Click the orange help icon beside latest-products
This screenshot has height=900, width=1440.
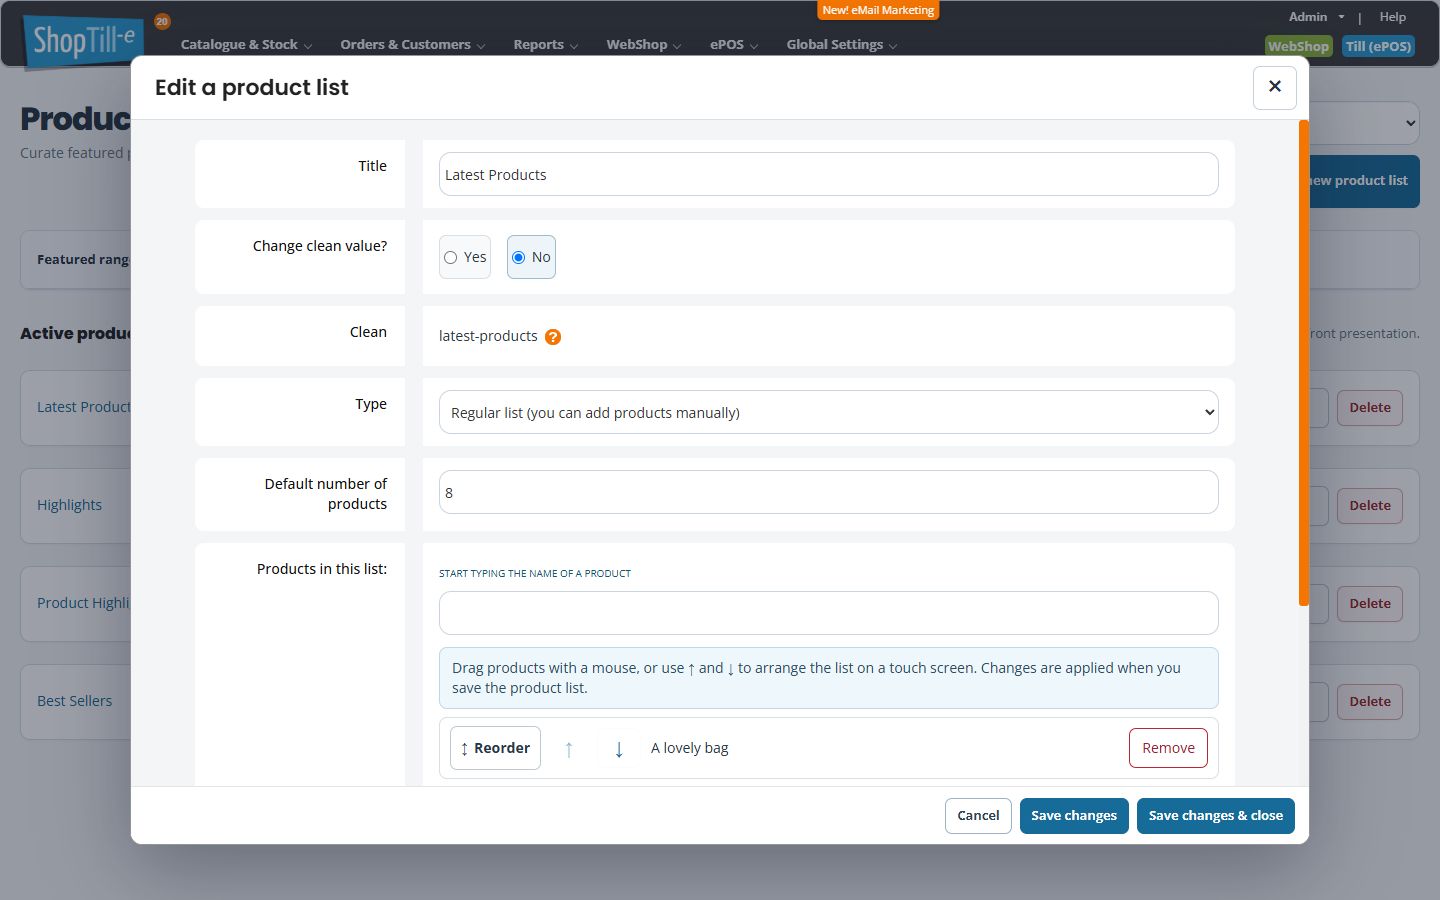[553, 337]
